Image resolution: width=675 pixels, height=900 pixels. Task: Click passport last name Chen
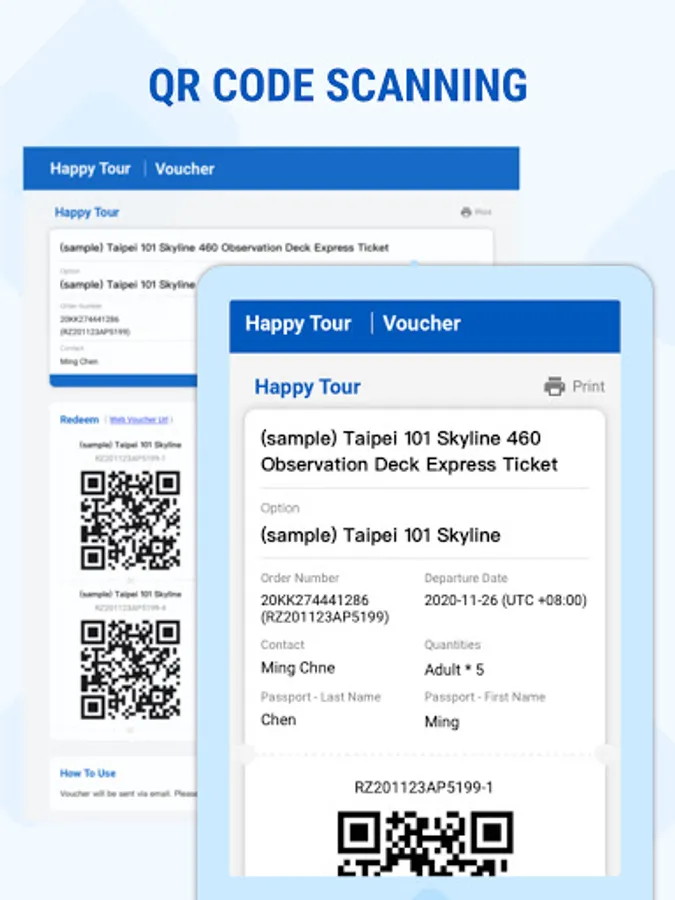pos(278,720)
